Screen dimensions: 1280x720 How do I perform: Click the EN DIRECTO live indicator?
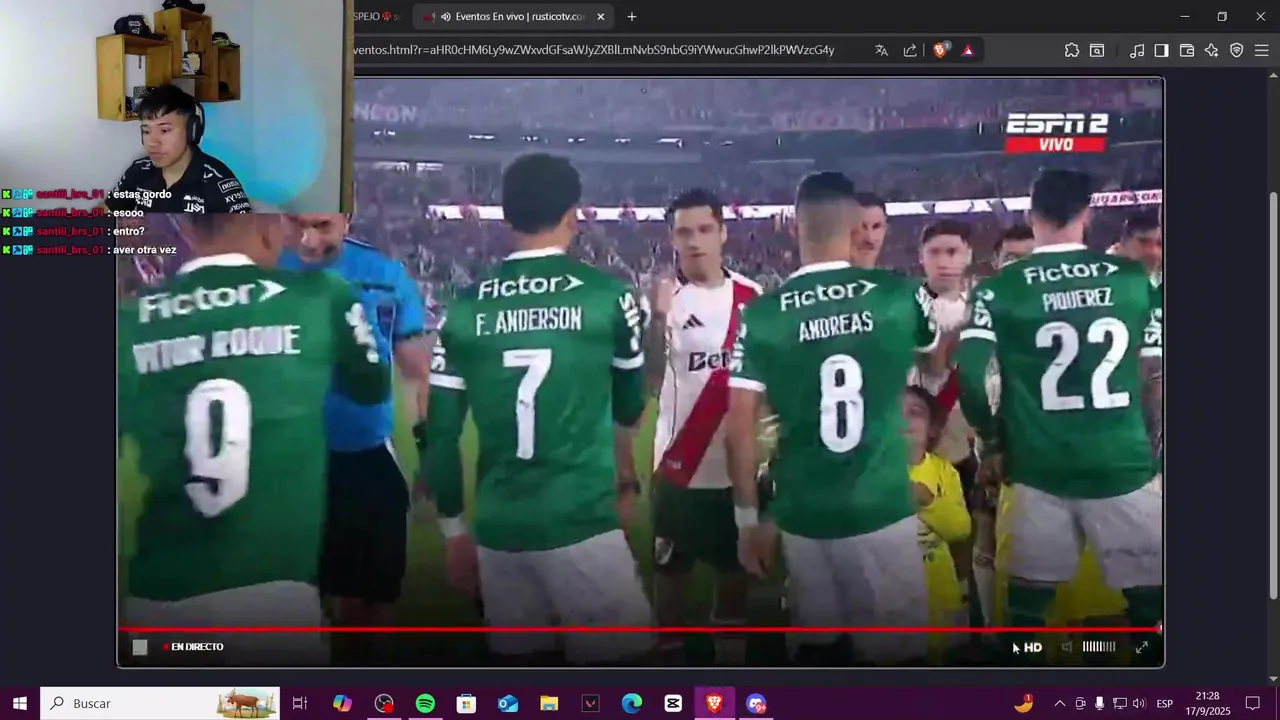(193, 647)
